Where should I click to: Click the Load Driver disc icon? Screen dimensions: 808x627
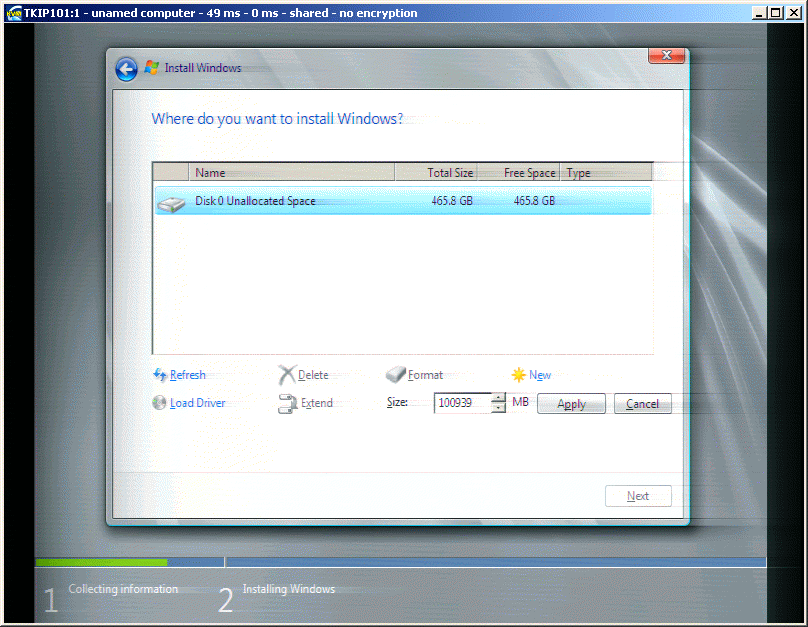click(x=159, y=402)
